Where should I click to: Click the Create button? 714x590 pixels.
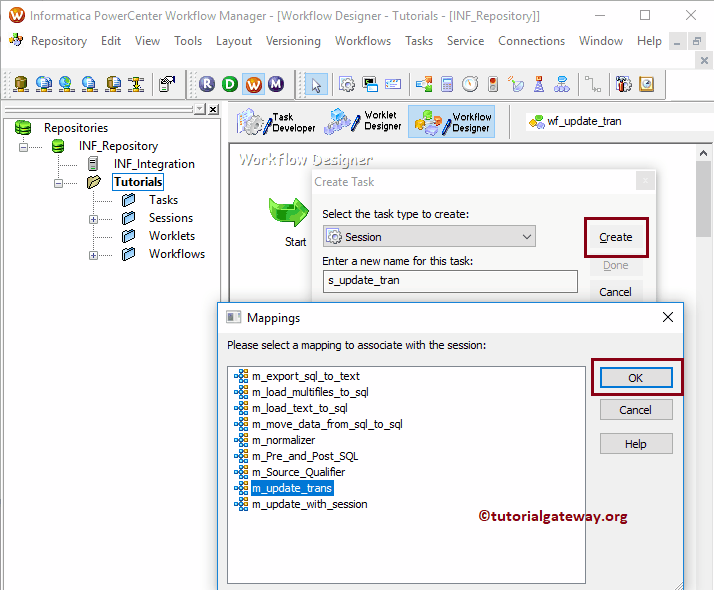616,237
